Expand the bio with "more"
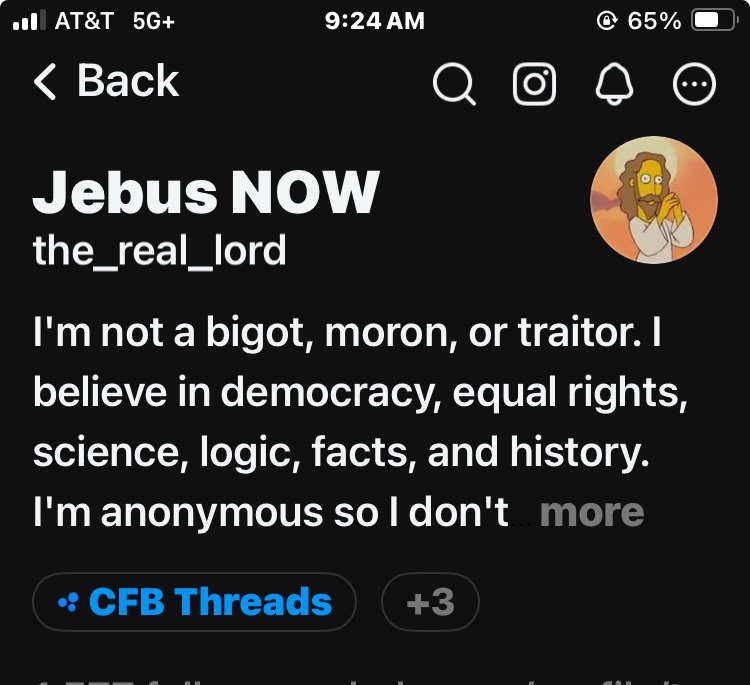 point(591,513)
